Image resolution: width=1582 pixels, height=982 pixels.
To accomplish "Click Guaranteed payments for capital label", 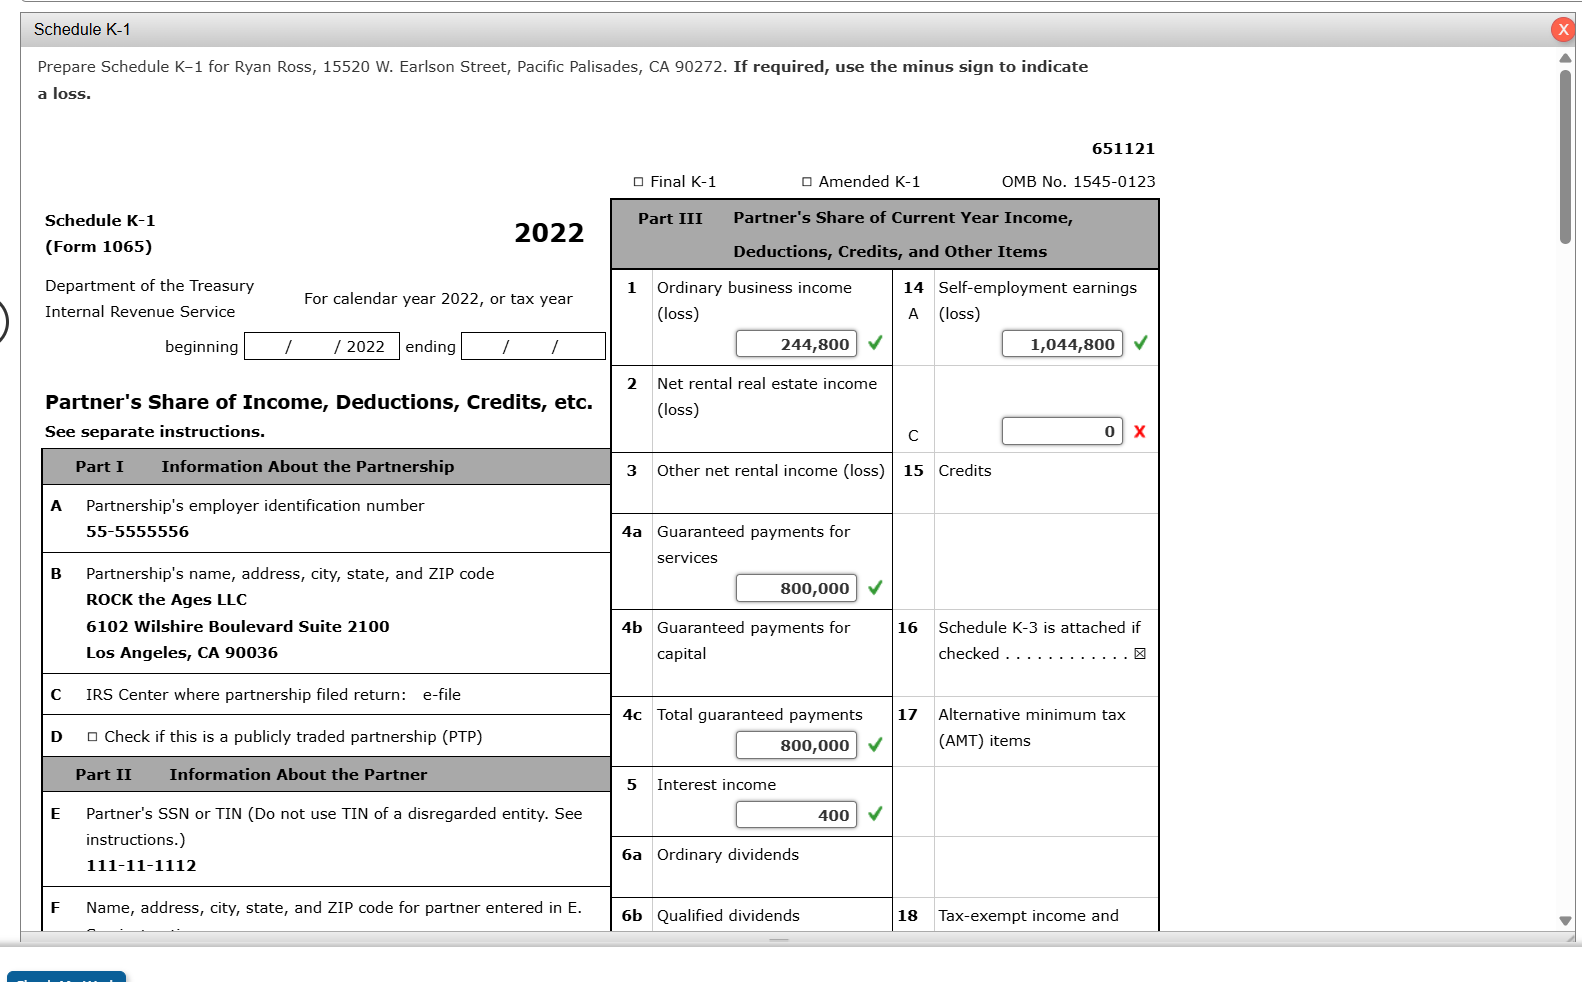I will click(753, 641).
